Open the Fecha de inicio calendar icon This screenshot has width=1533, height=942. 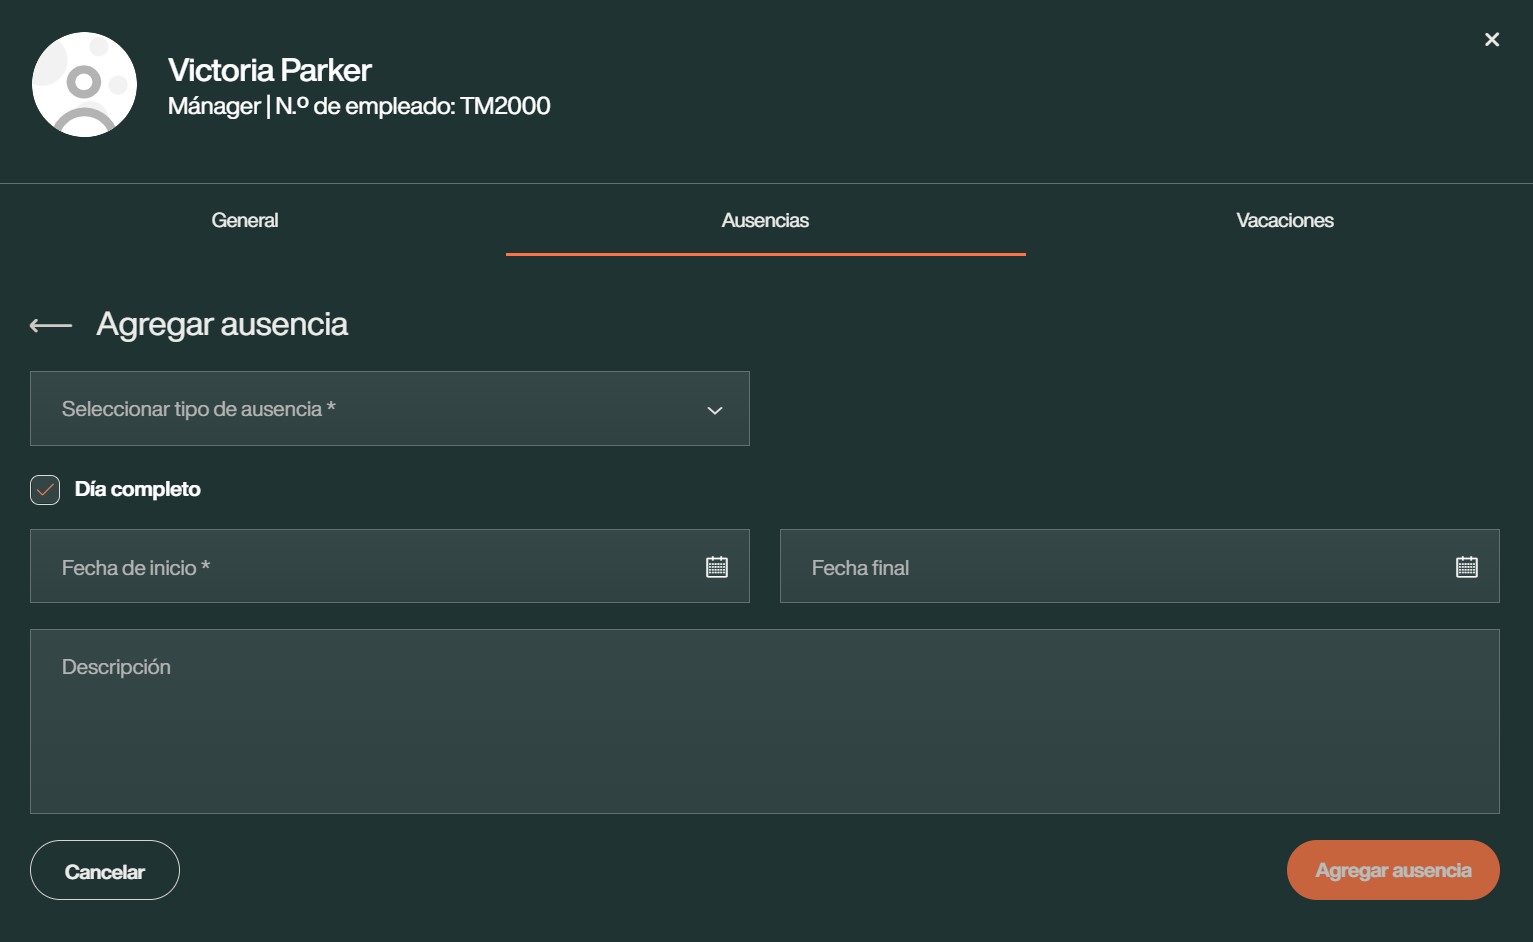click(x=717, y=567)
